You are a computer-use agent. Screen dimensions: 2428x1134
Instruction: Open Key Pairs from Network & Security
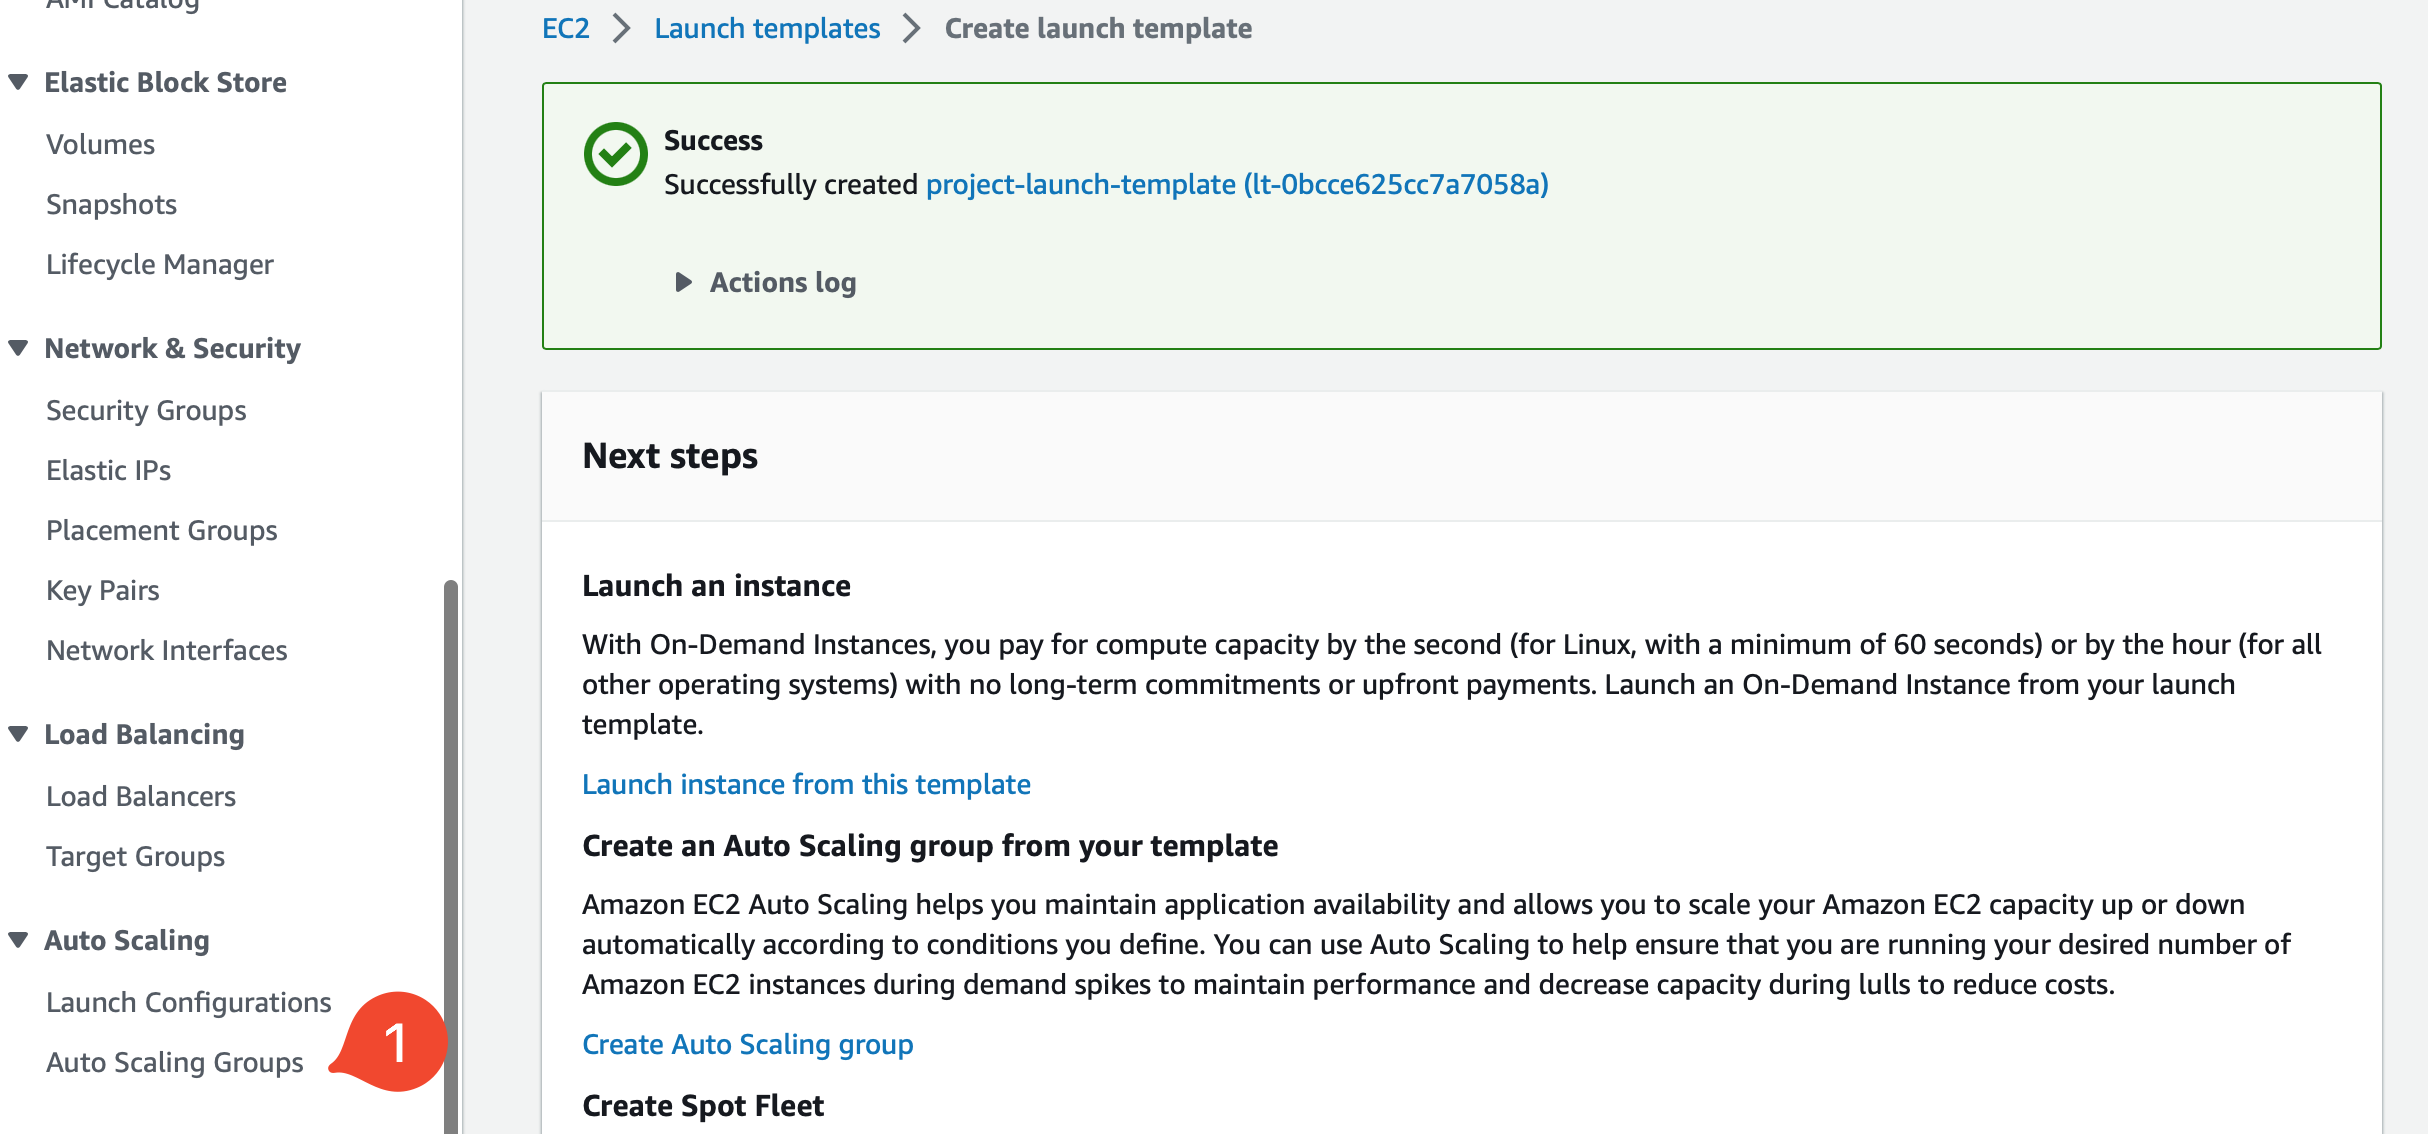pyautogui.click(x=102, y=589)
